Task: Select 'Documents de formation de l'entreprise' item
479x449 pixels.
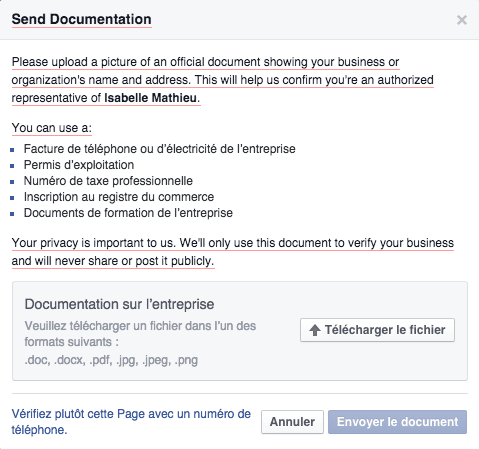Action: (128, 213)
